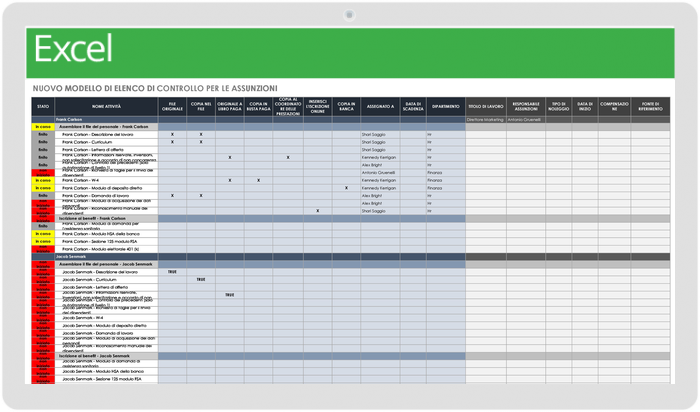
Task: Click the DATA DI INIZIO header
Action: pyautogui.click(x=585, y=107)
